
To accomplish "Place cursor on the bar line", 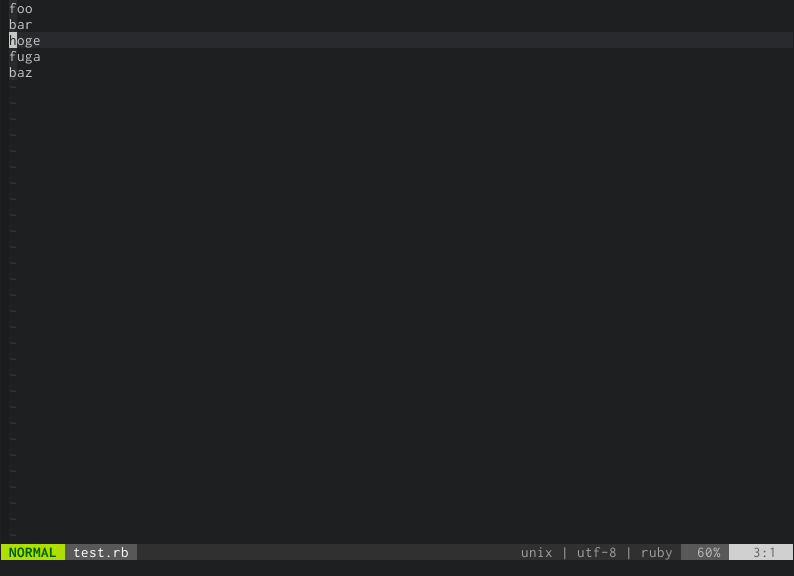I will click(x=21, y=24).
